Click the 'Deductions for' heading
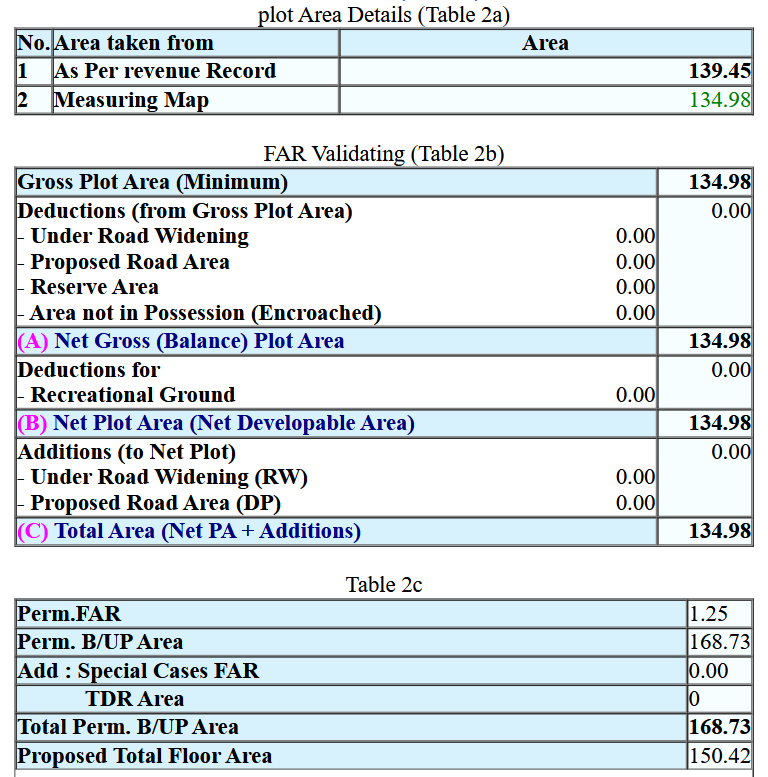The height and width of the screenshot is (777, 768). [x=89, y=370]
